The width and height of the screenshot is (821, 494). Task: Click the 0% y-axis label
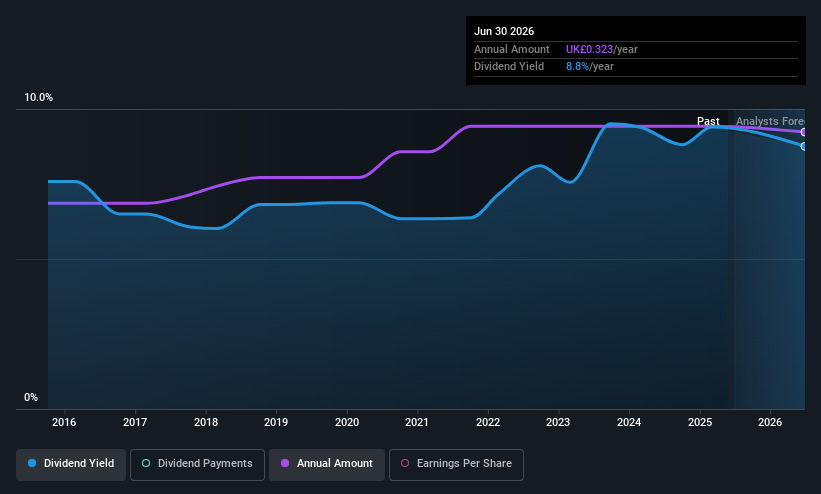click(x=31, y=398)
